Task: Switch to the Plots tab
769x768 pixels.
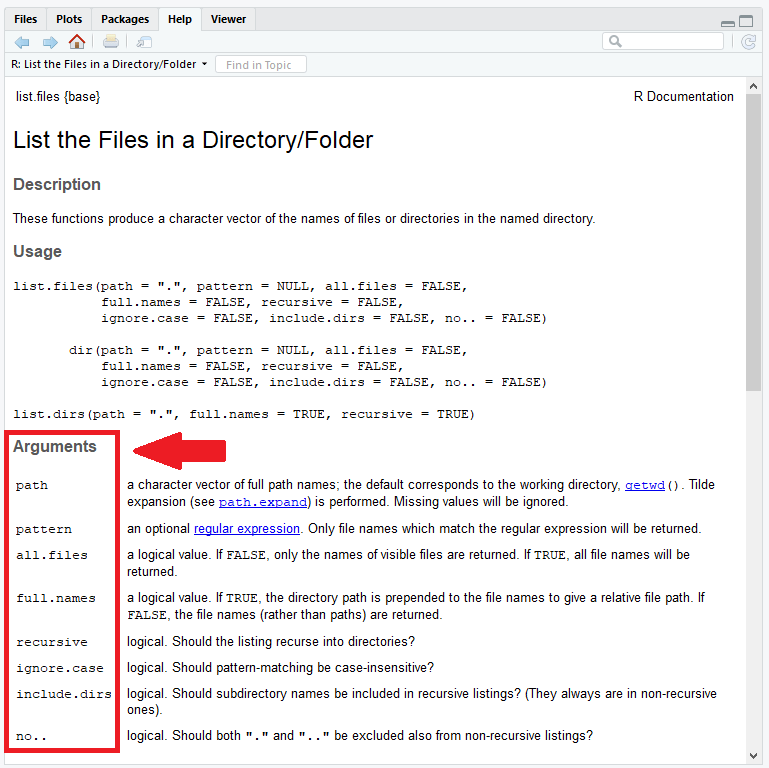Action: click(x=69, y=19)
